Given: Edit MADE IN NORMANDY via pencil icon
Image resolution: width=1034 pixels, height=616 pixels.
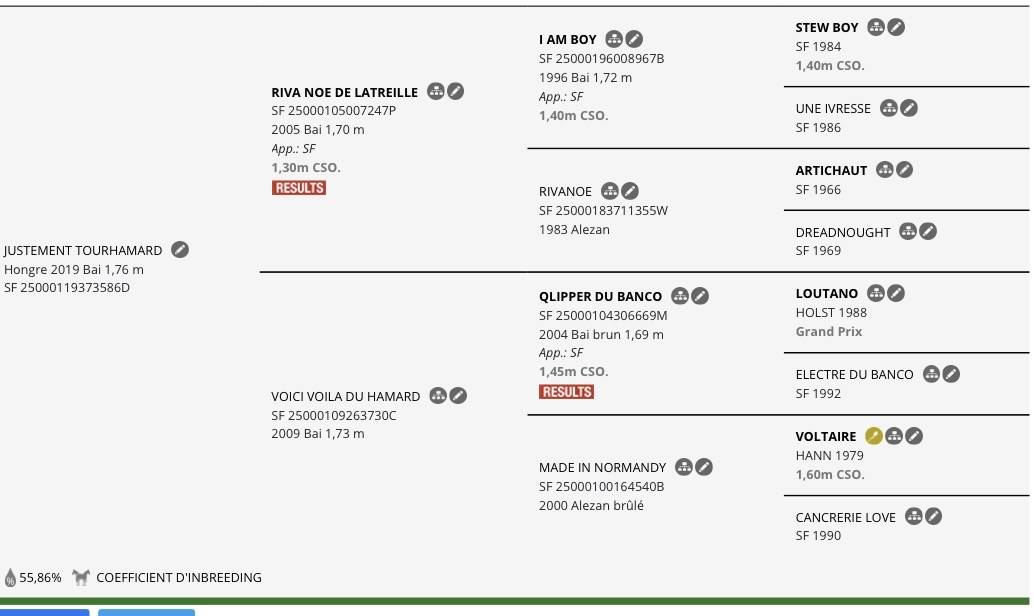Looking at the screenshot, I should [704, 467].
